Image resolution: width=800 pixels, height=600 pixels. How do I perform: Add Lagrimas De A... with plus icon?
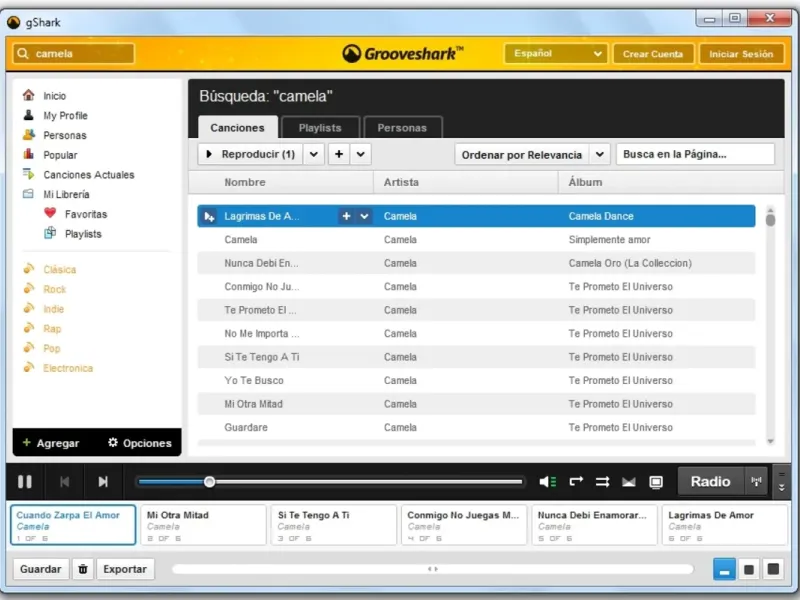(346, 216)
